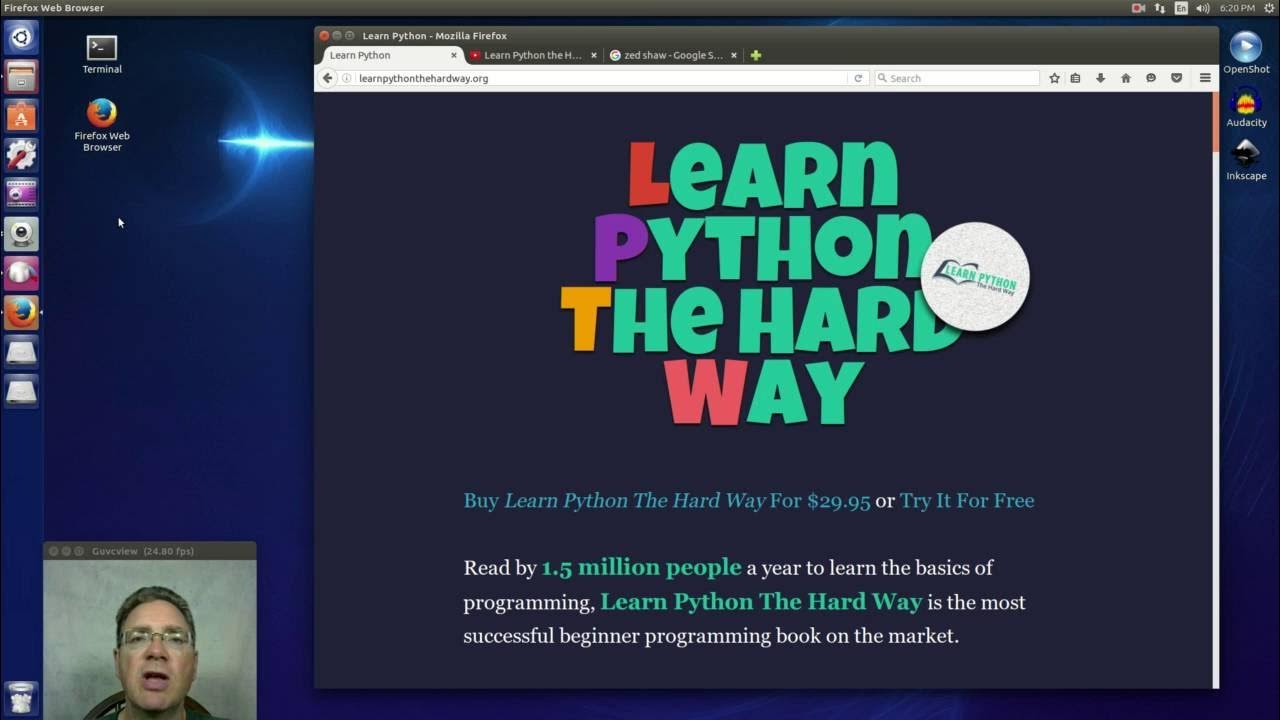Open the Trash in the launcher
This screenshot has height=720, width=1280.
21,697
